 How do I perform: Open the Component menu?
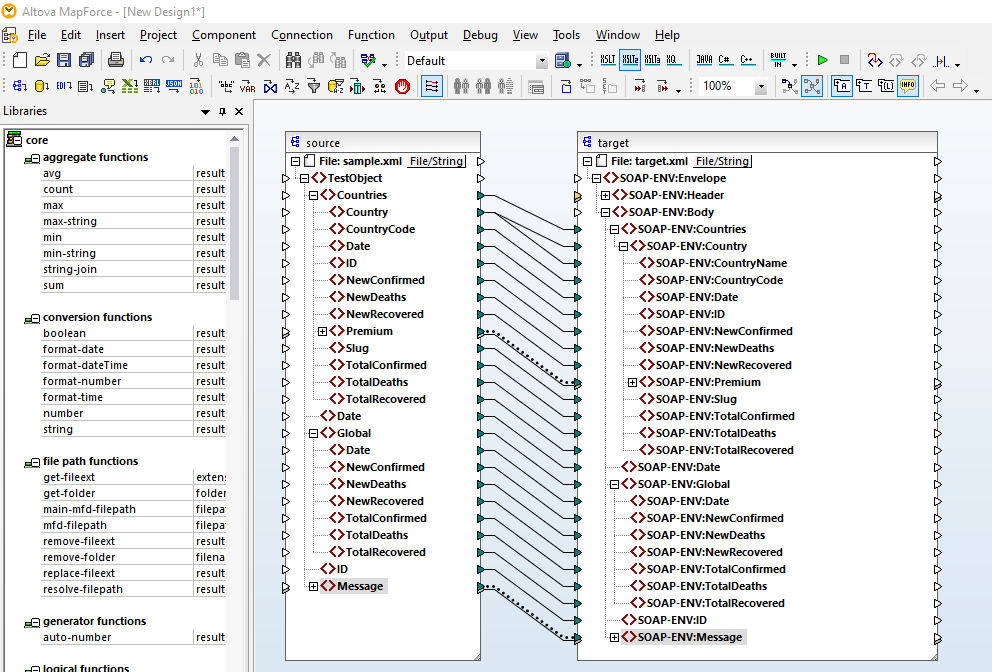tap(224, 35)
